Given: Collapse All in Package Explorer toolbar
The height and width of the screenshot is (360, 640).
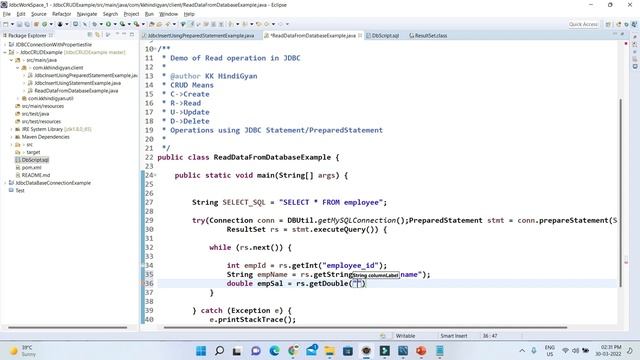Looking at the screenshot, I should 90,36.
